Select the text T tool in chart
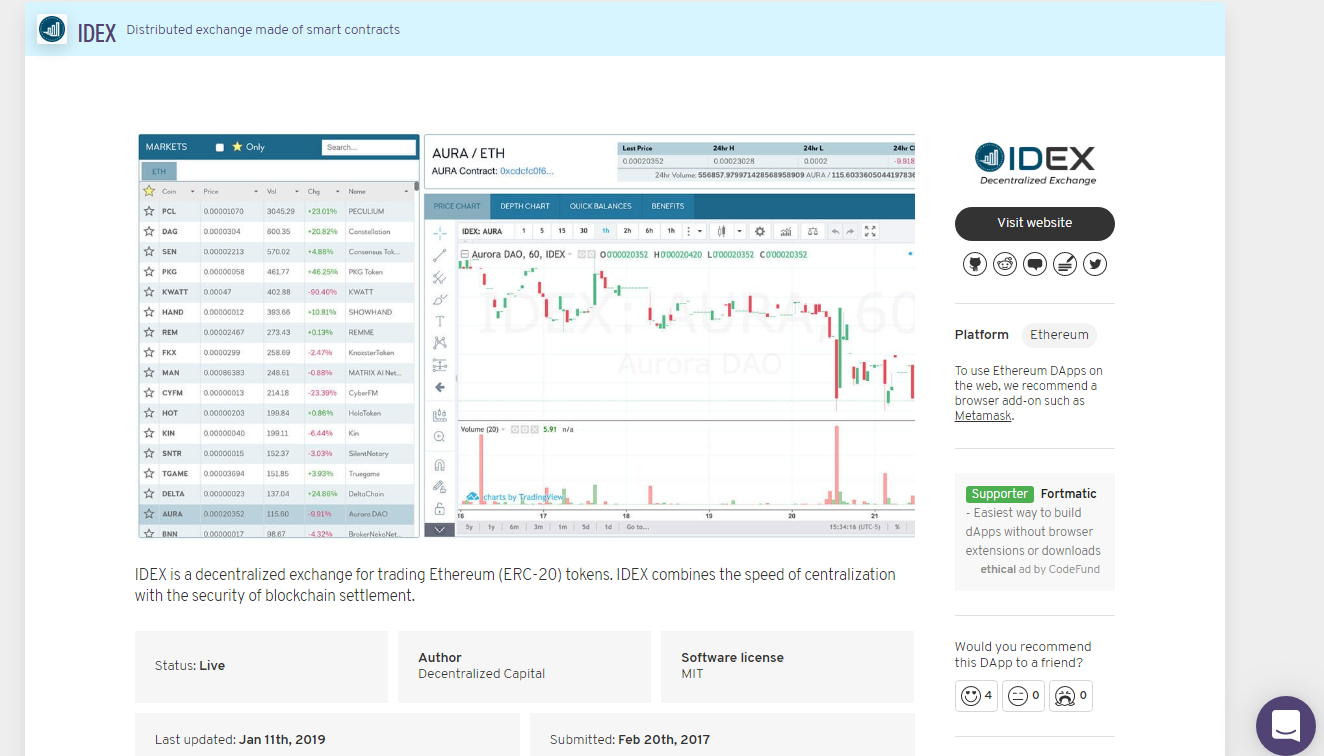Viewport: 1324px width, 756px height. click(439, 321)
